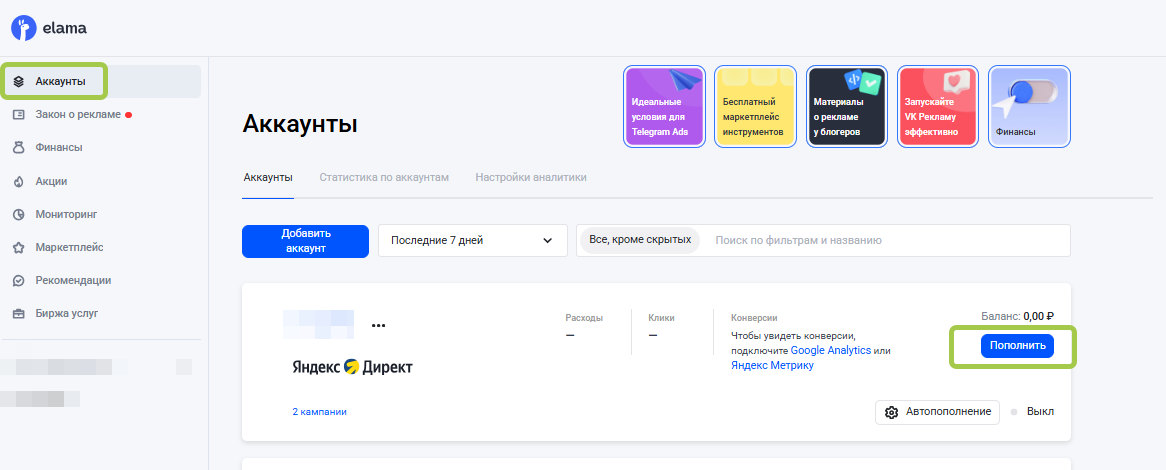Click the Добавить аккаунт button

[305, 240]
